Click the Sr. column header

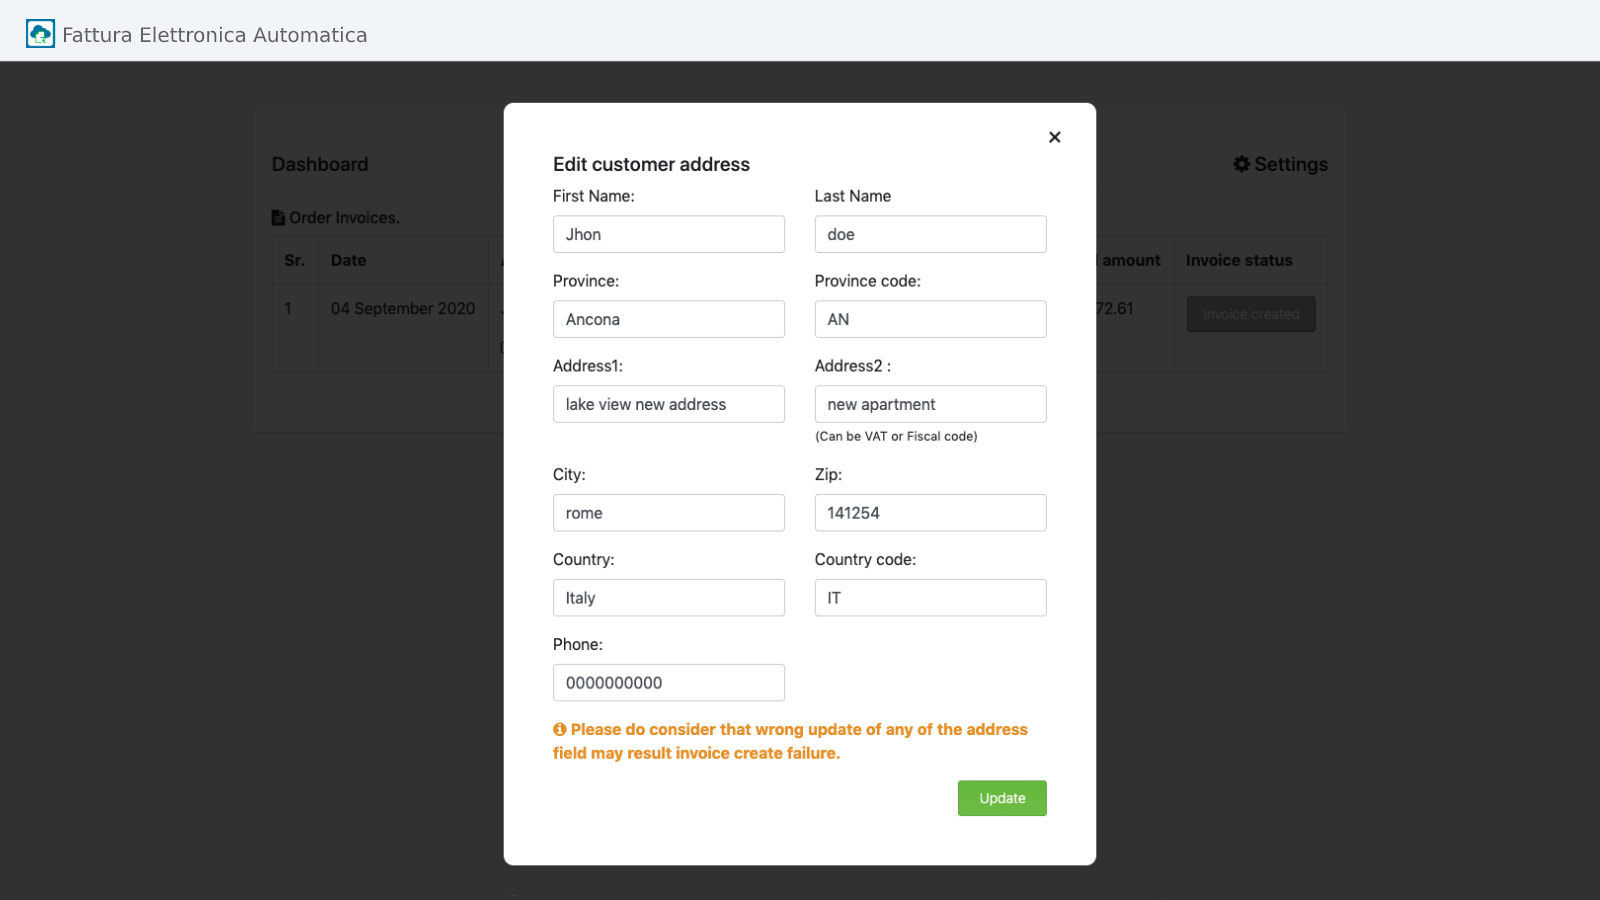(x=294, y=260)
